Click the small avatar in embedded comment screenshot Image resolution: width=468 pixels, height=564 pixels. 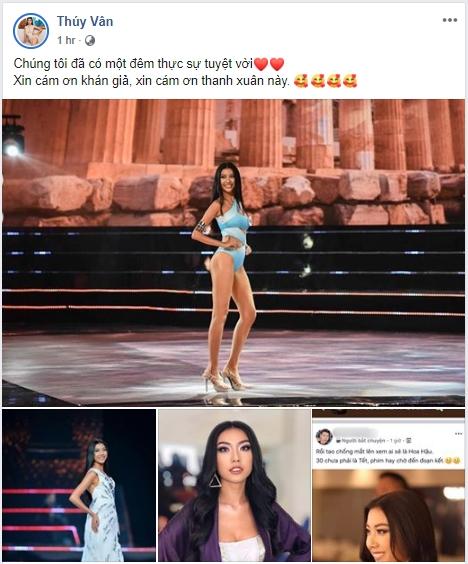pos(323,437)
